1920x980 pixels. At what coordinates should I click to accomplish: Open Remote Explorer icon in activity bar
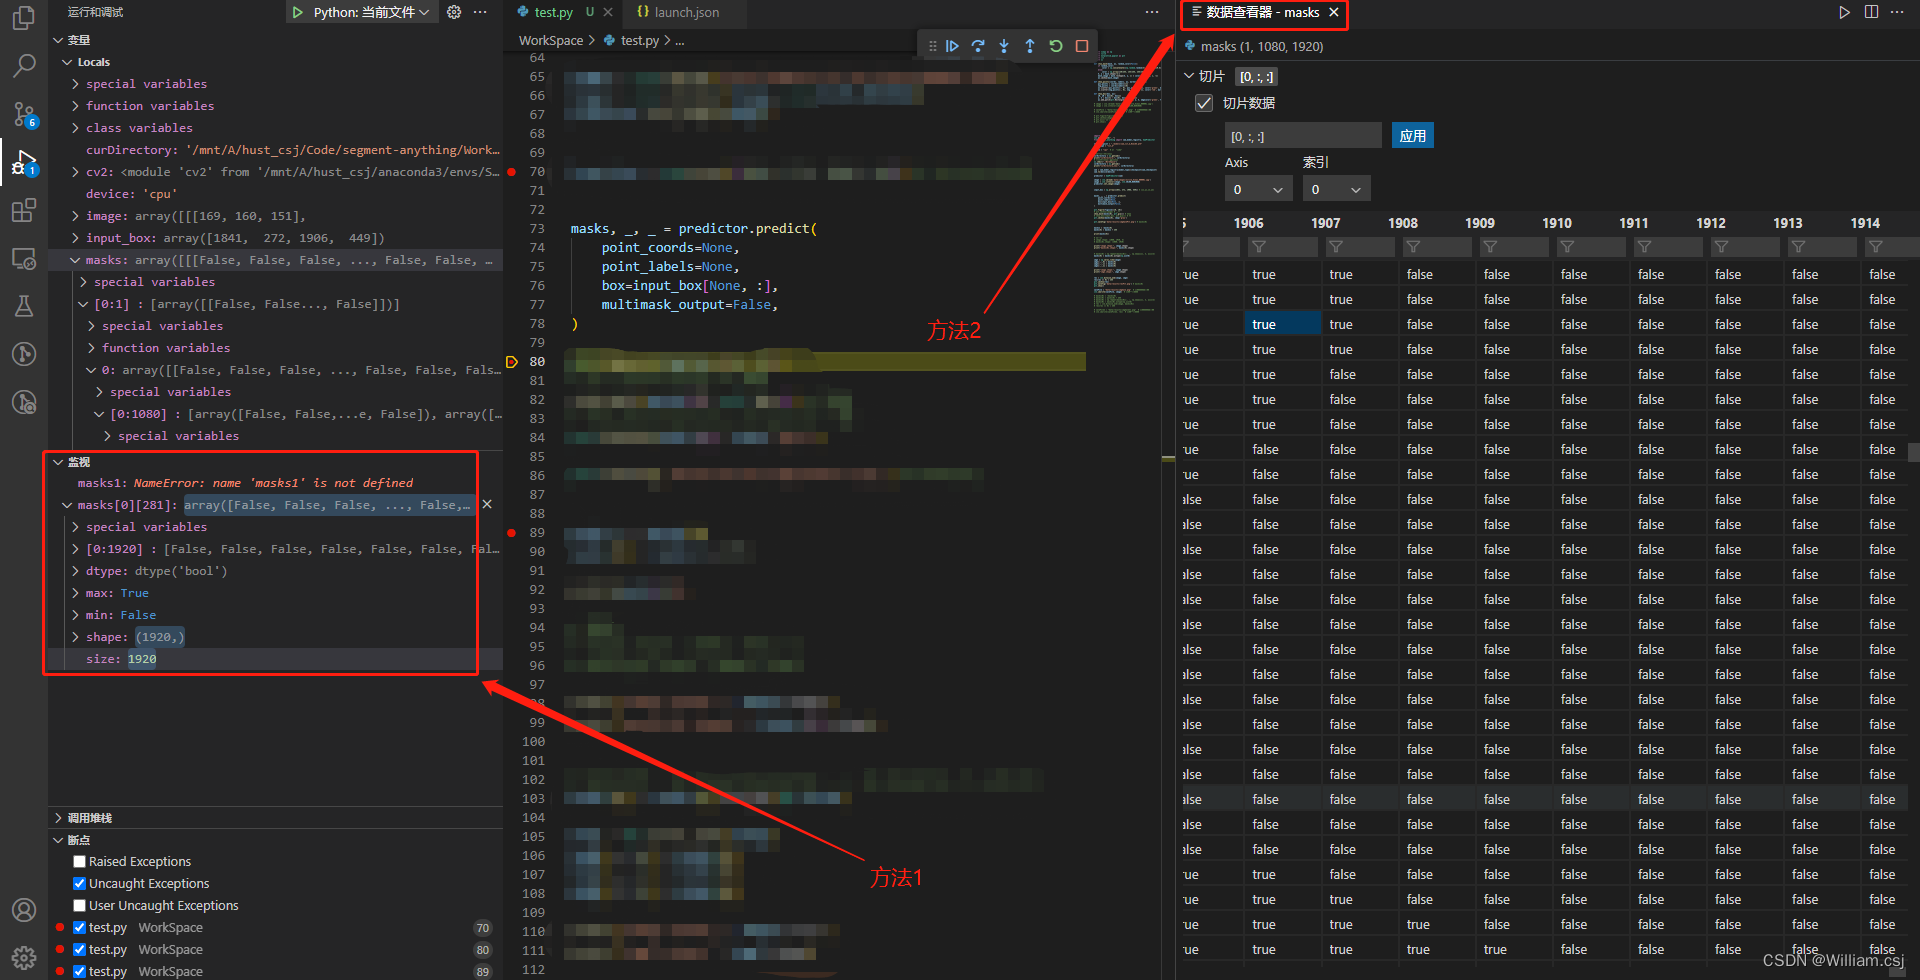tap(24, 258)
